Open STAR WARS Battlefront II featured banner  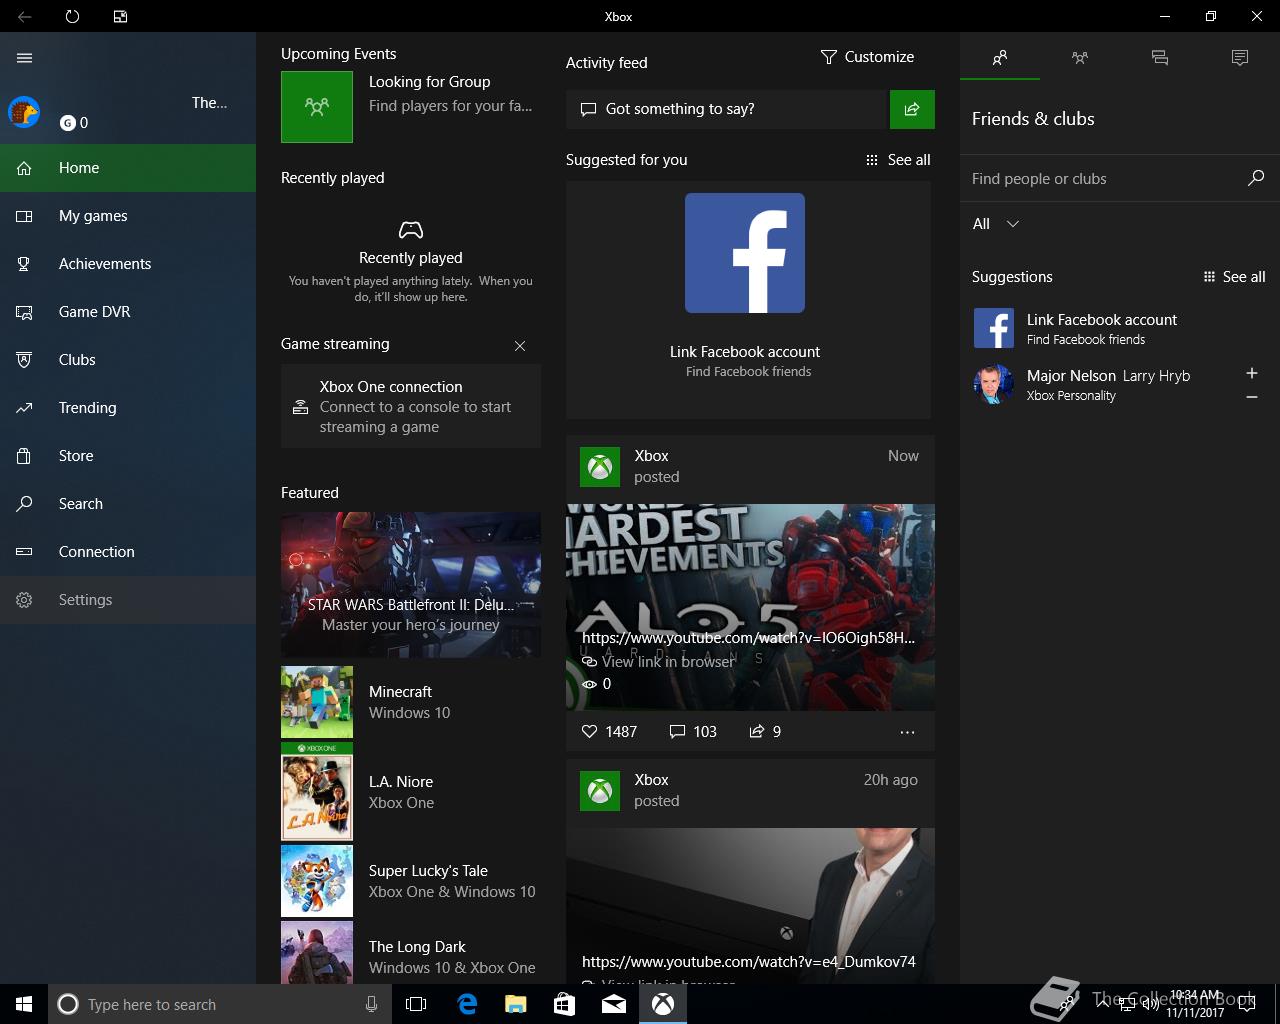(x=411, y=585)
